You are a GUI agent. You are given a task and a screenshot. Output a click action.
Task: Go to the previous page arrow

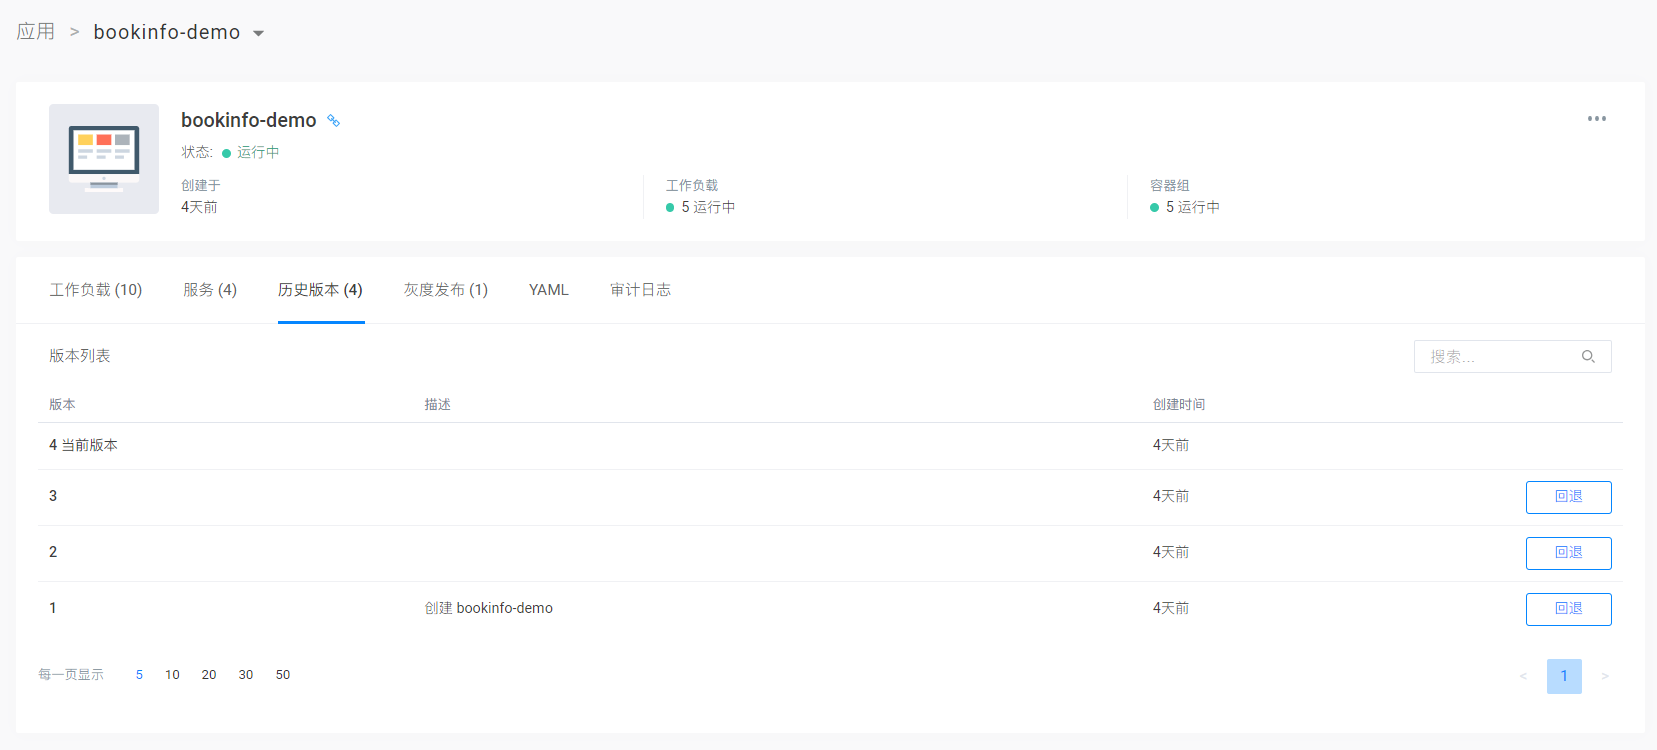click(x=1523, y=677)
